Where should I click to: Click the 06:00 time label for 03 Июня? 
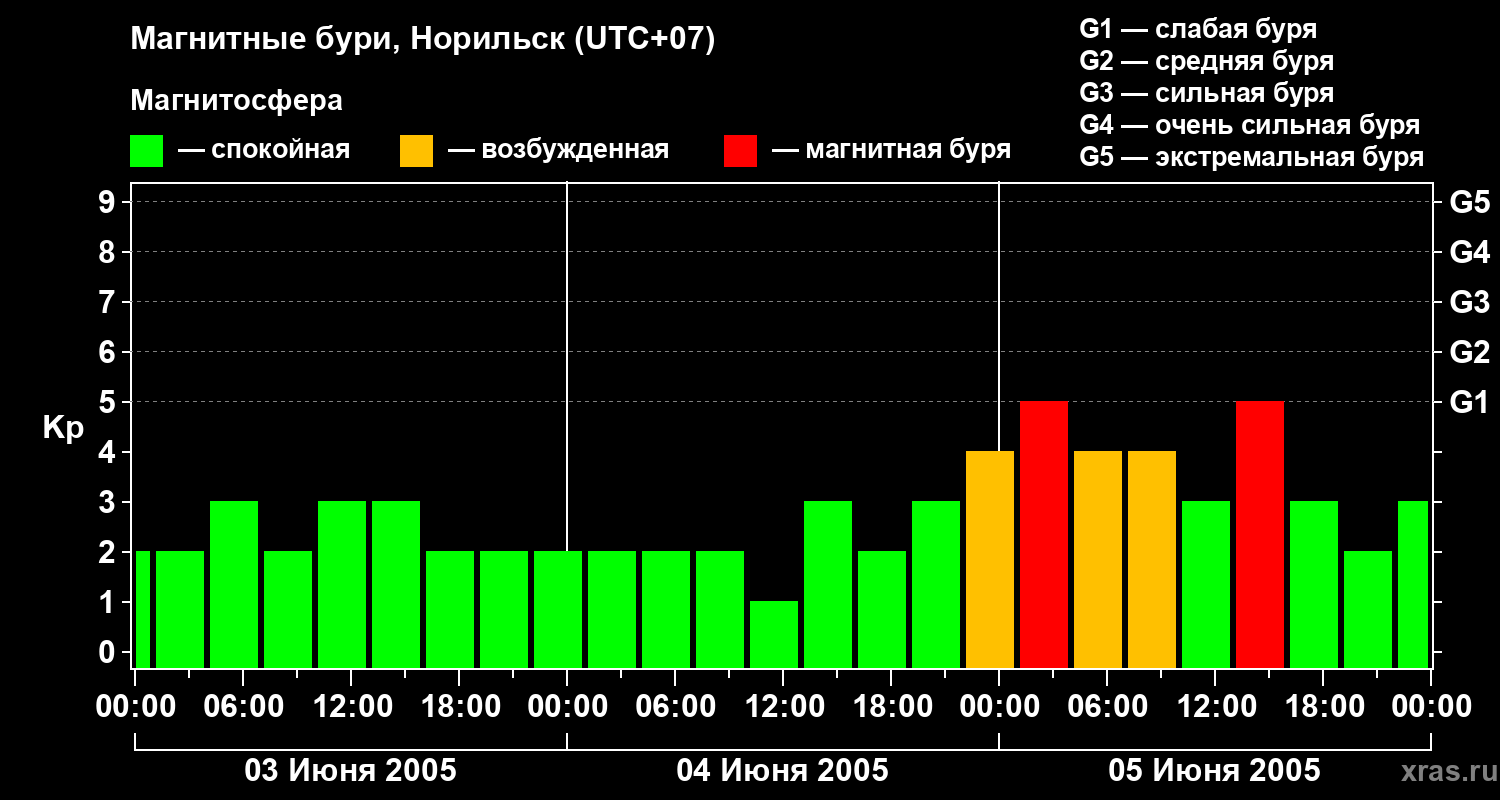(243, 706)
